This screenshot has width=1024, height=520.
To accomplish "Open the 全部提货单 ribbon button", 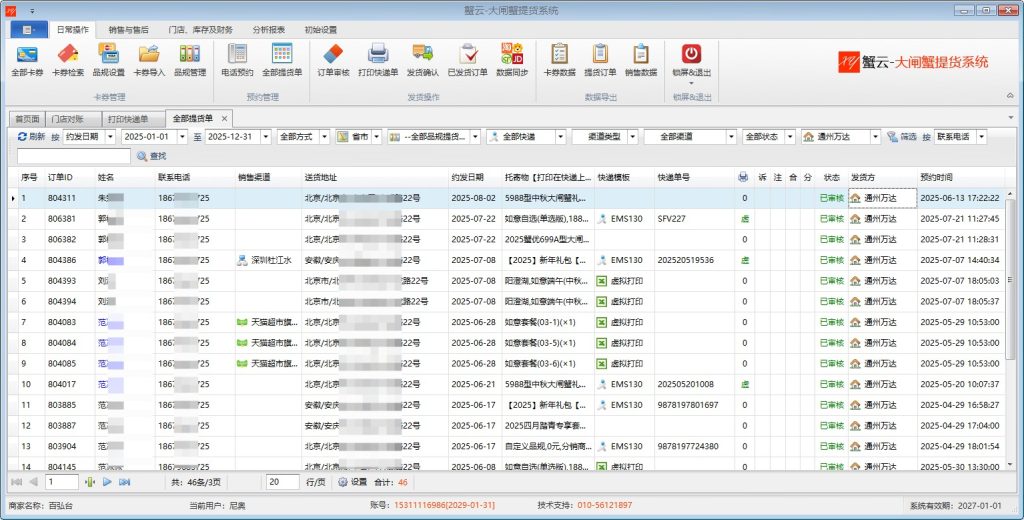I will coord(282,60).
